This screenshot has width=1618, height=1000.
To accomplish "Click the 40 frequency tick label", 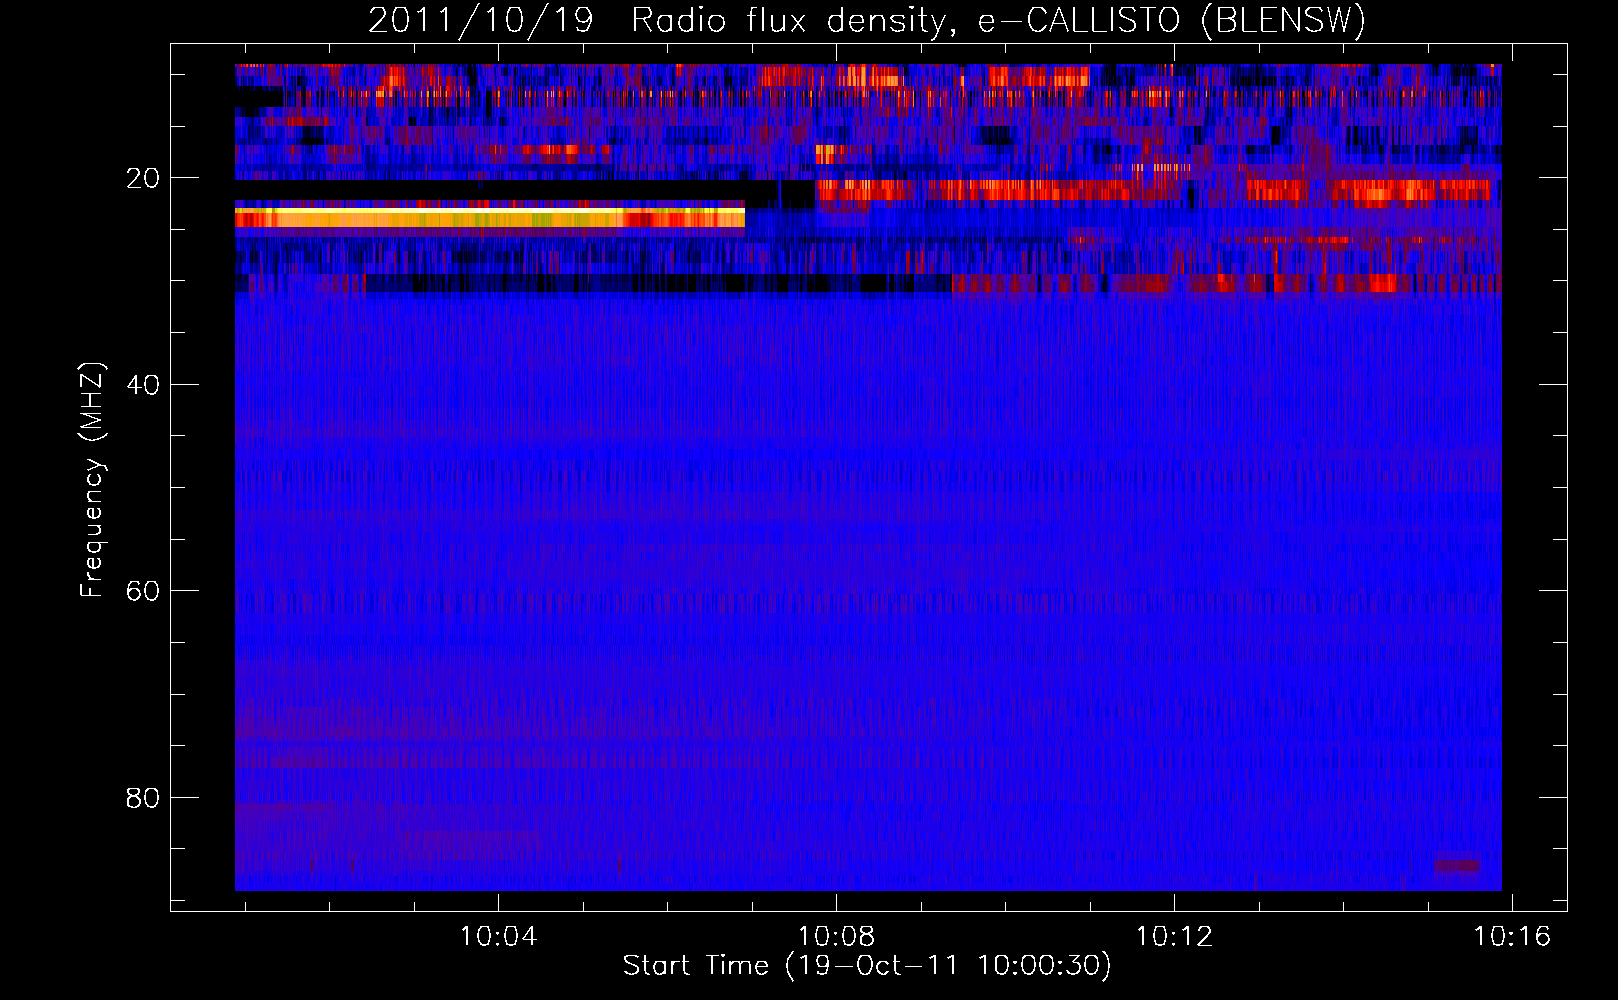I will [143, 385].
